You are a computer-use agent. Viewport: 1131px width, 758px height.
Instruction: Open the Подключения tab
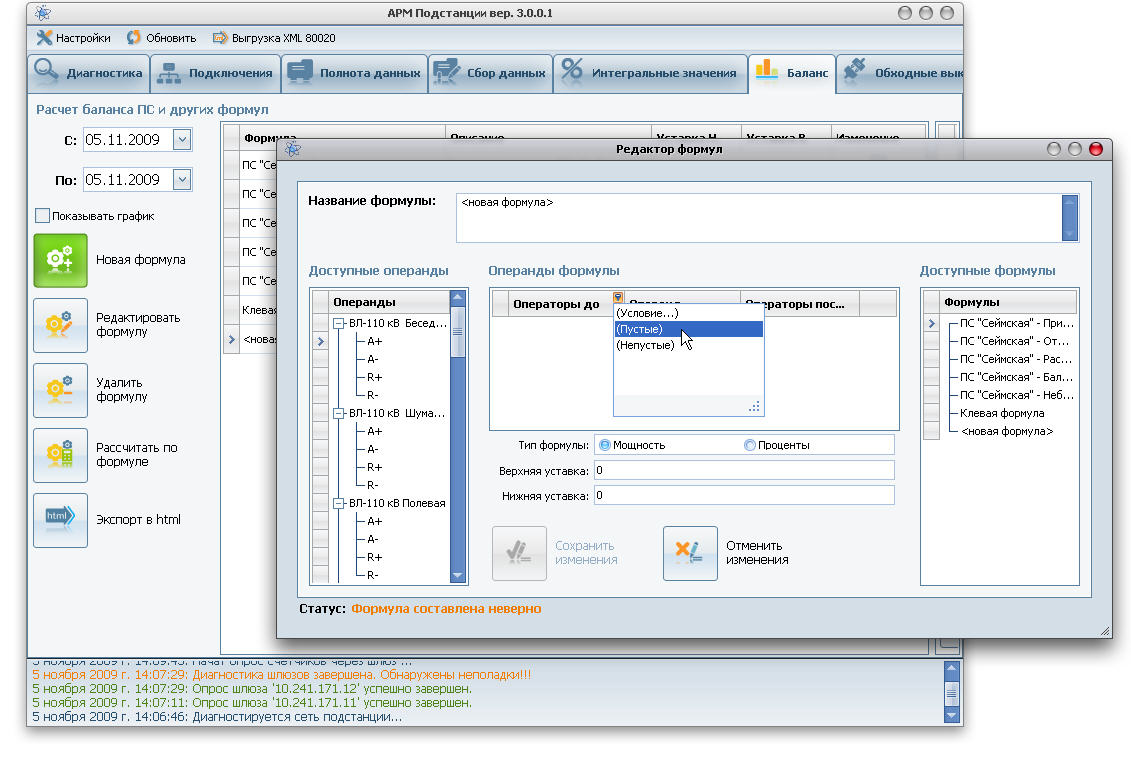tap(215, 73)
